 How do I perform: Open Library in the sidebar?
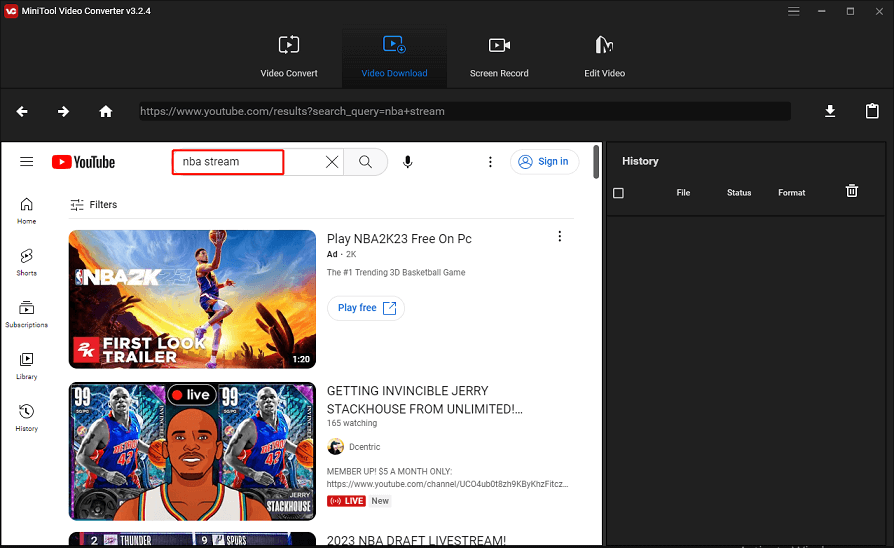[26, 366]
